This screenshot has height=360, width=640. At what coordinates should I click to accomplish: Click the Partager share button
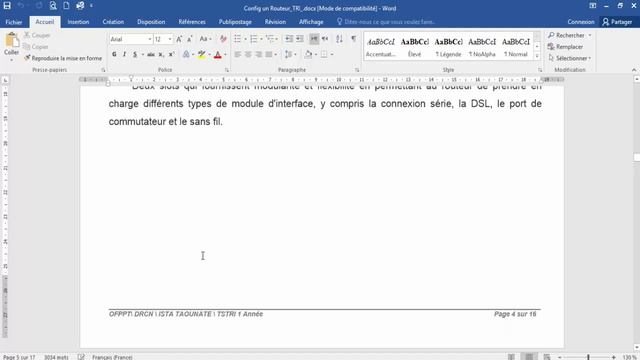point(617,22)
